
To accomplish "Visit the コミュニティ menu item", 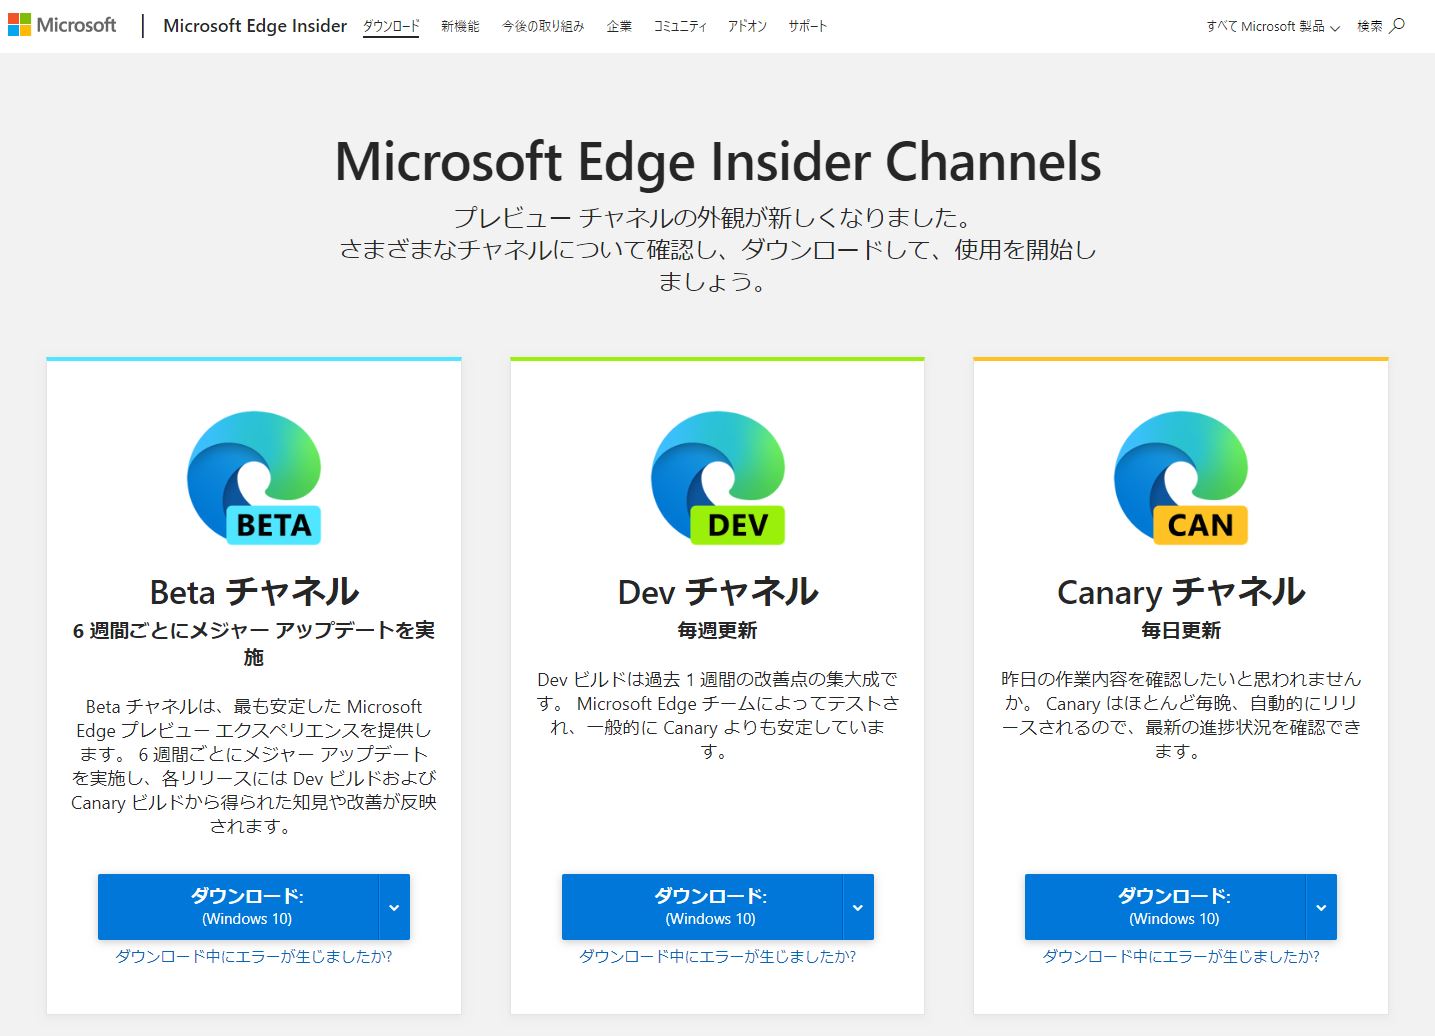I will click(x=680, y=26).
